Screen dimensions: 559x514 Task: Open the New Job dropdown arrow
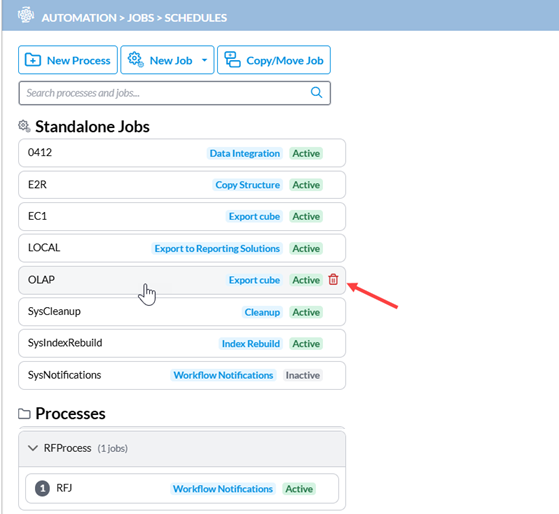click(x=204, y=60)
